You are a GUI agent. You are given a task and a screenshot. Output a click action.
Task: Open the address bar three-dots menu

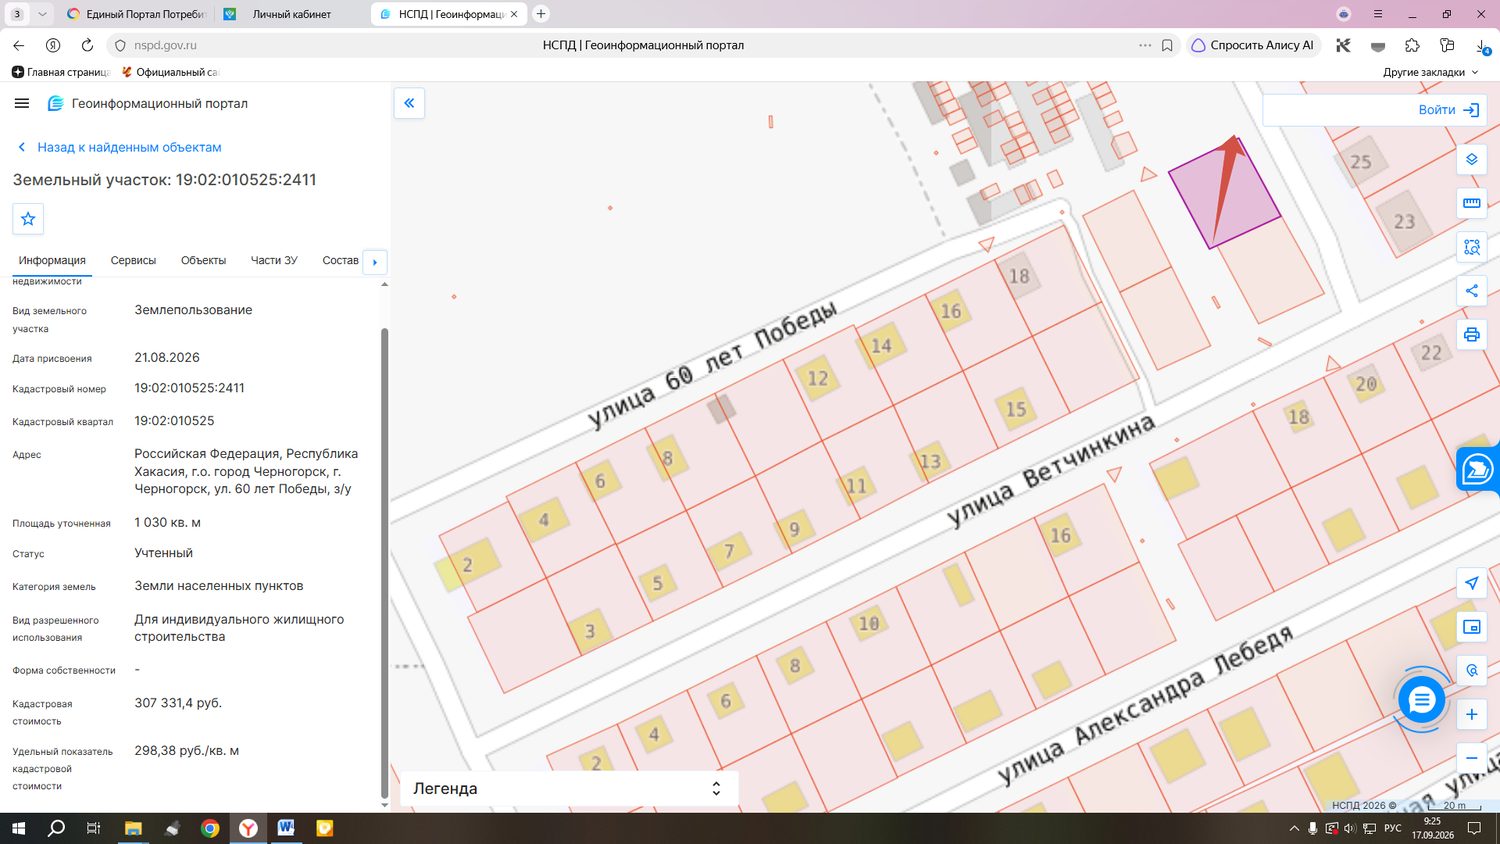[x=1145, y=45]
